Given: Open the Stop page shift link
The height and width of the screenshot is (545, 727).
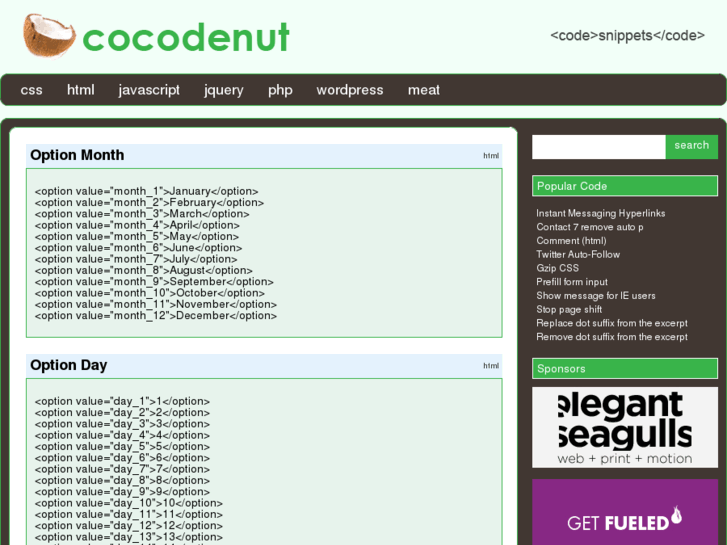Looking at the screenshot, I should (x=569, y=309).
